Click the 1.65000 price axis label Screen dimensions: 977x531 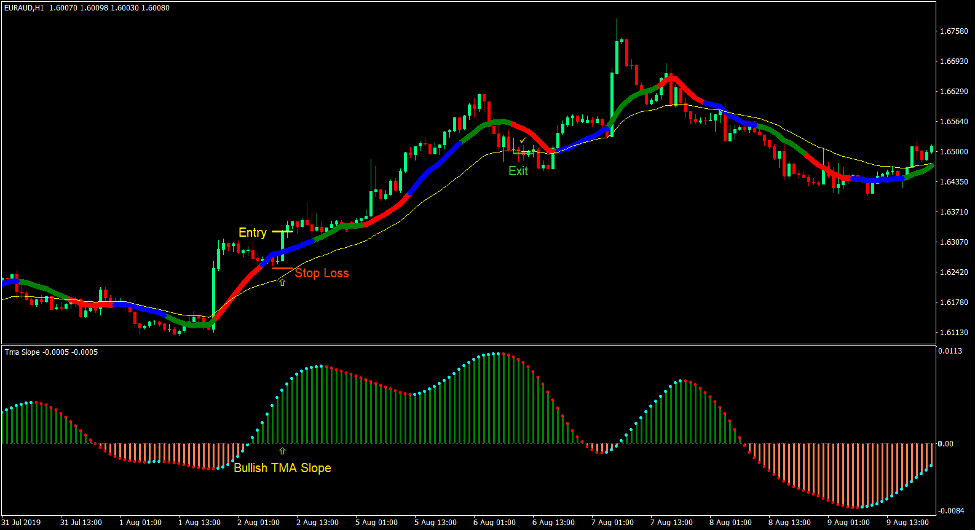click(x=955, y=152)
